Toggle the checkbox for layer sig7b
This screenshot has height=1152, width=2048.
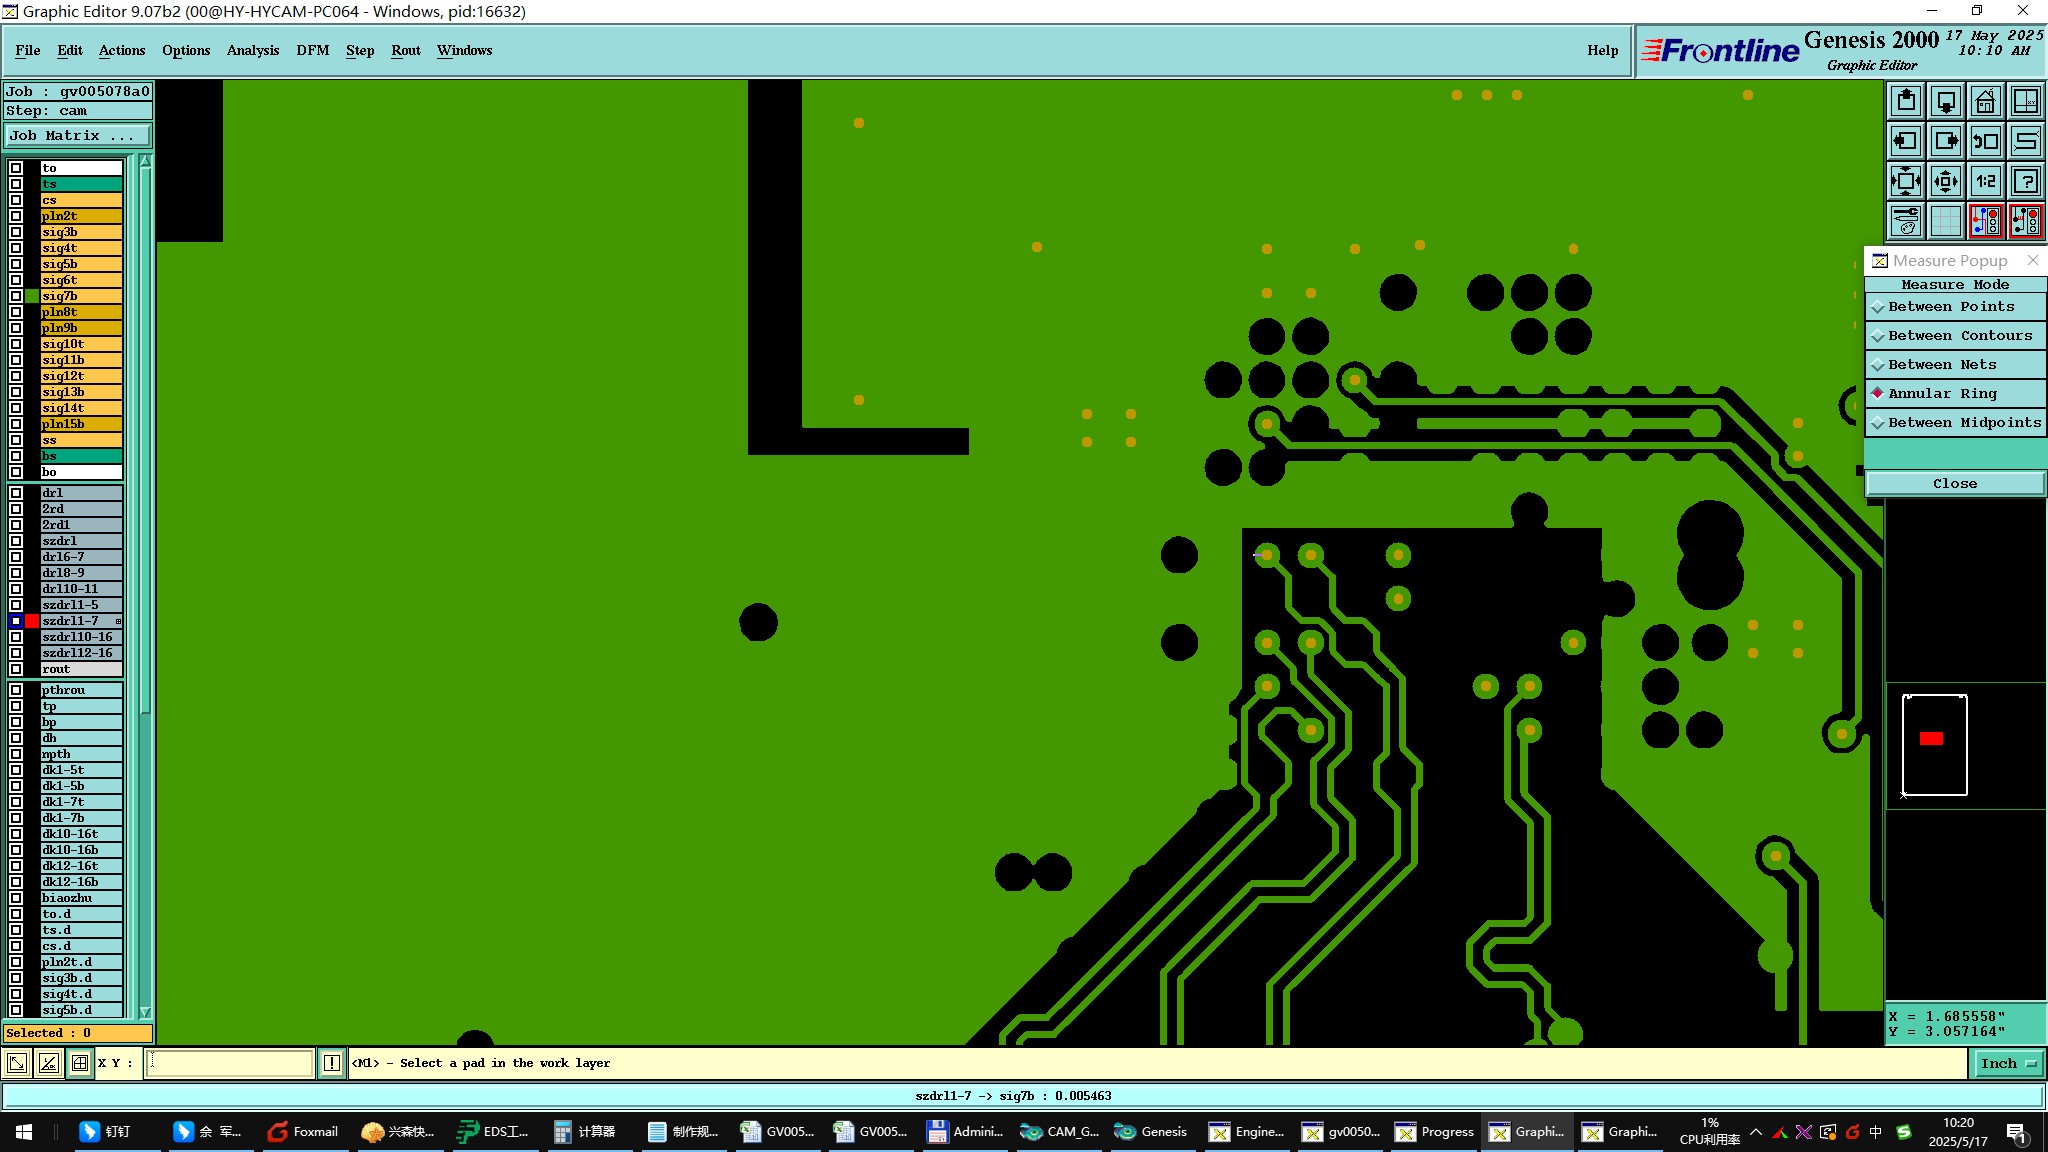coord(16,296)
